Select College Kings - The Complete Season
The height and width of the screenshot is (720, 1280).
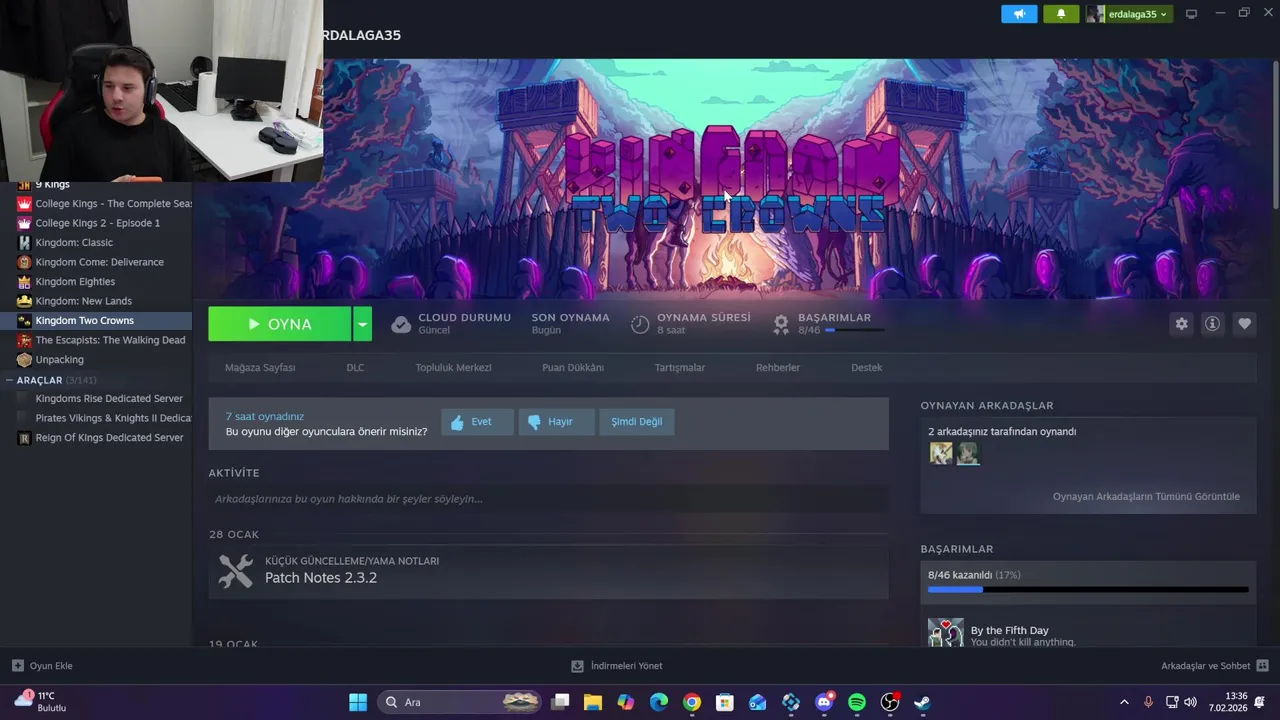tap(96, 204)
